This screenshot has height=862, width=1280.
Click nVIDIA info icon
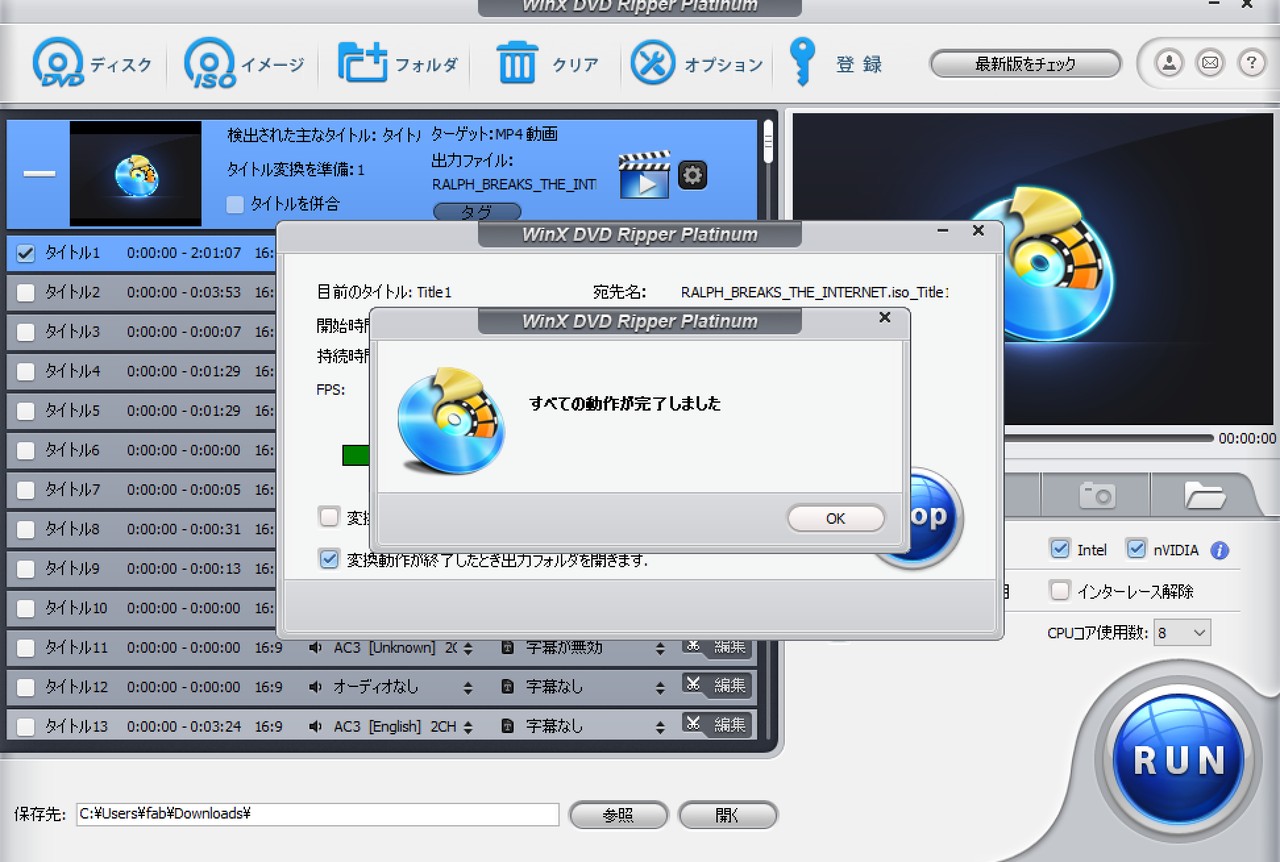(1219, 550)
